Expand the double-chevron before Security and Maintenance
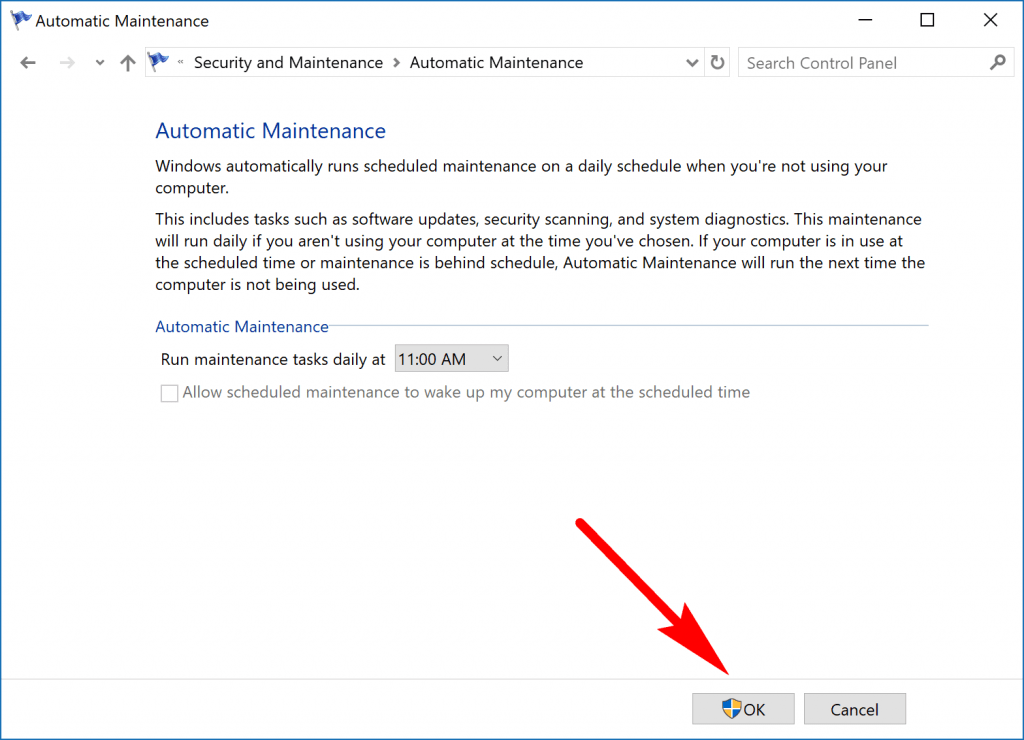The image size is (1024, 740). [181, 62]
